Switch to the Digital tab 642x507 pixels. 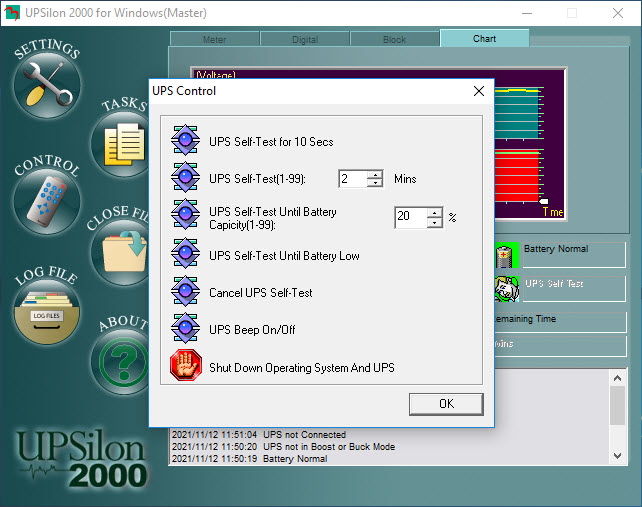tap(305, 39)
